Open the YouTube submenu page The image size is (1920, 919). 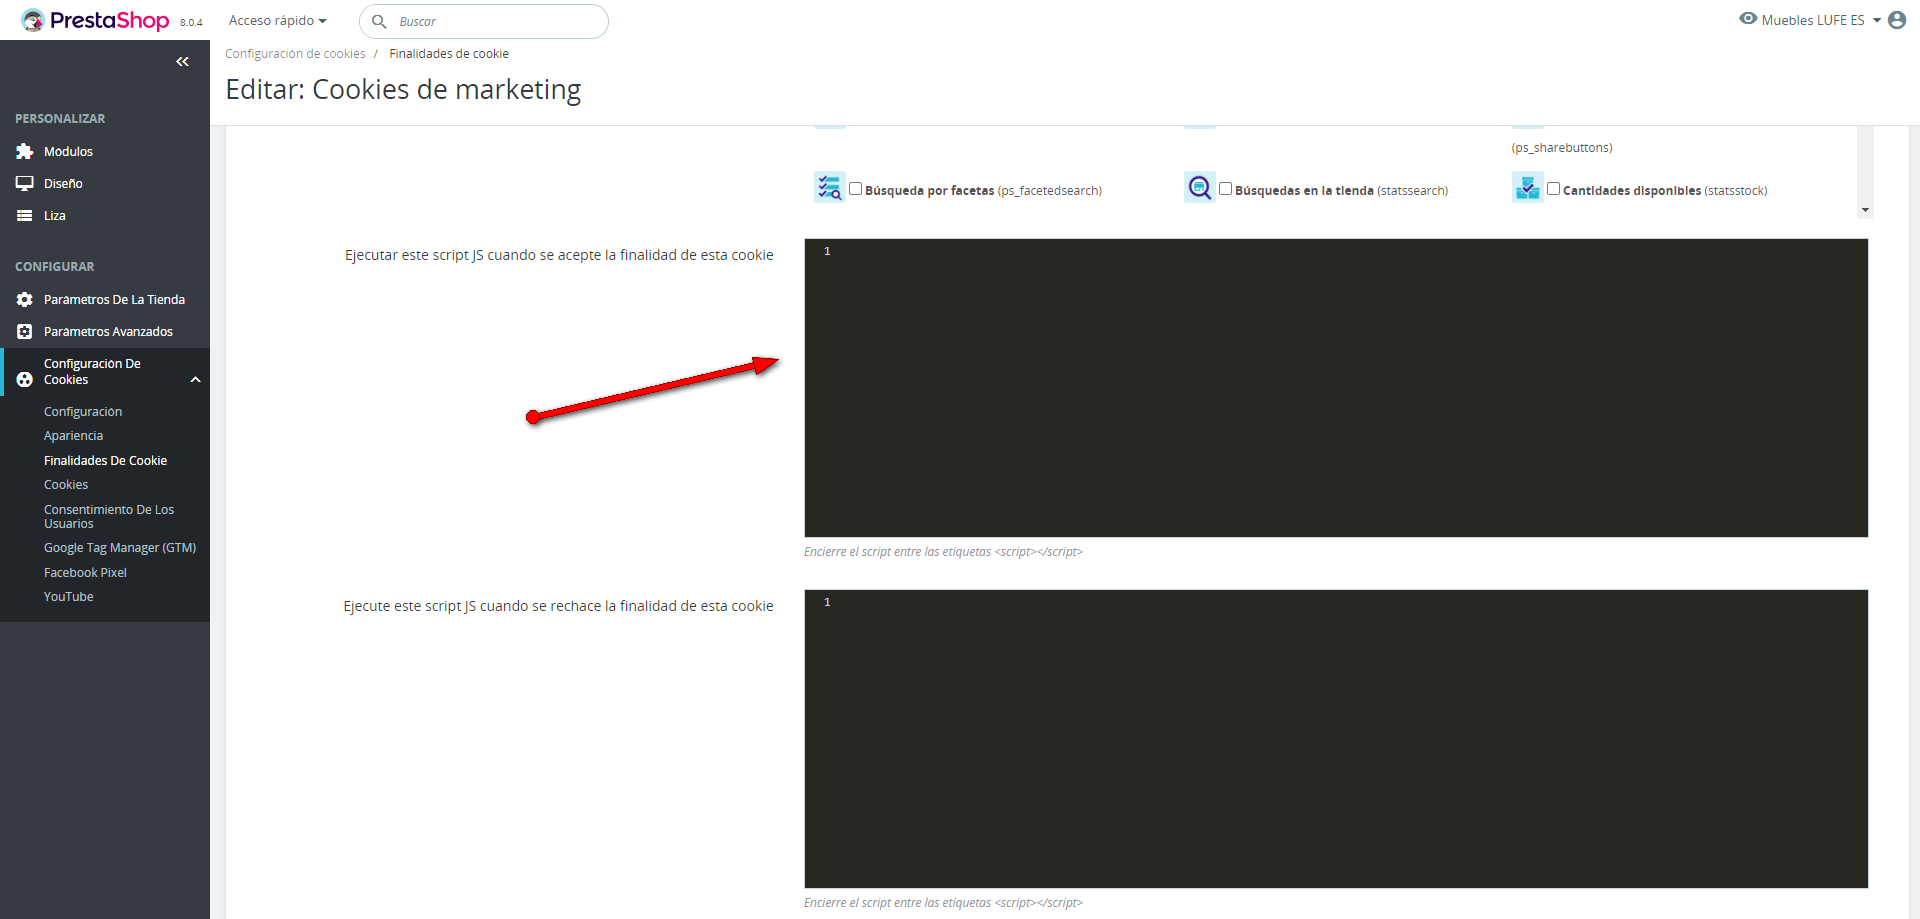(x=69, y=597)
